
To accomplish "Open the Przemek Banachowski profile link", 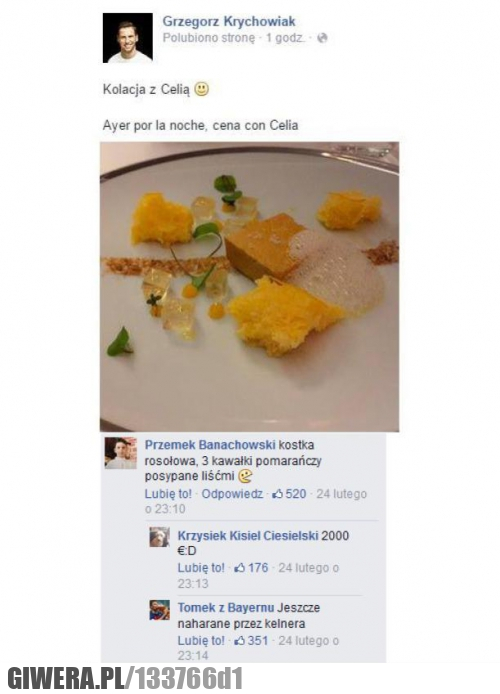I will (210, 445).
